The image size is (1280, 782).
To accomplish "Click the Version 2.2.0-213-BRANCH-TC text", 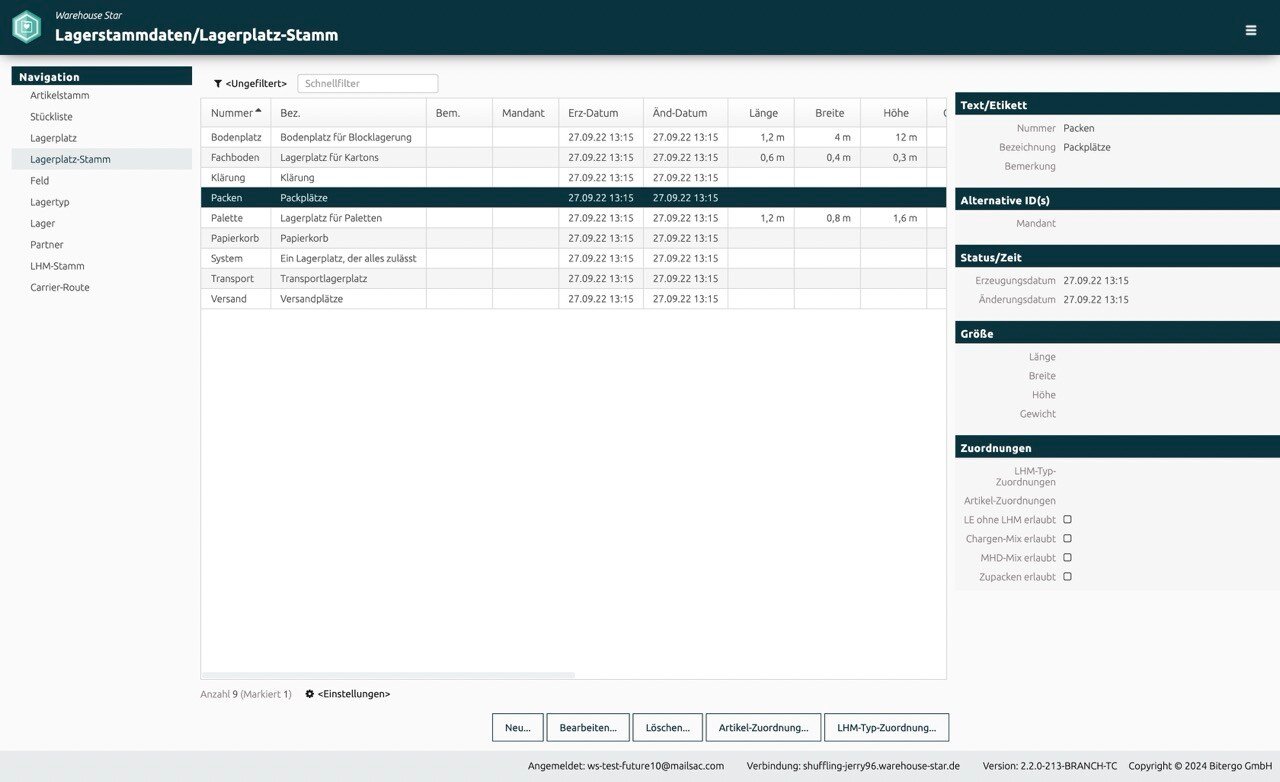I will pyautogui.click(x=1050, y=766).
